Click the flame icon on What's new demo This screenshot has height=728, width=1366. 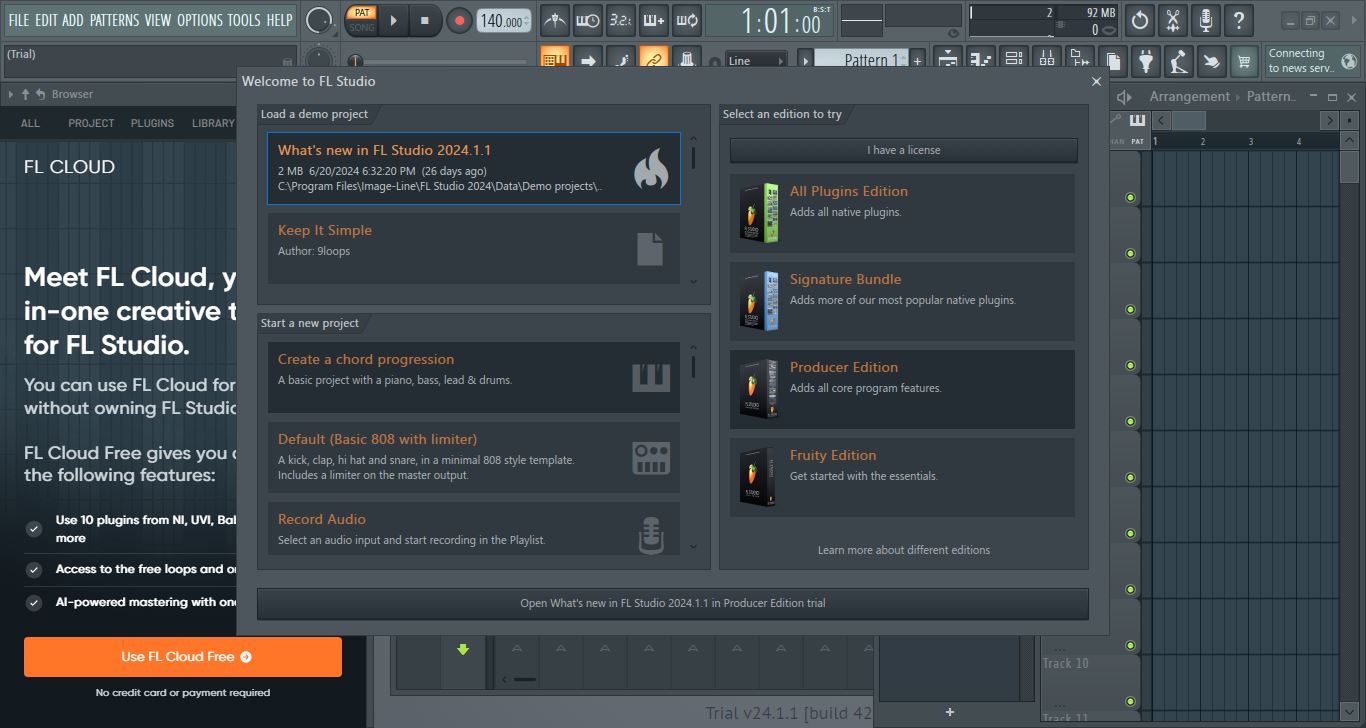coord(650,169)
